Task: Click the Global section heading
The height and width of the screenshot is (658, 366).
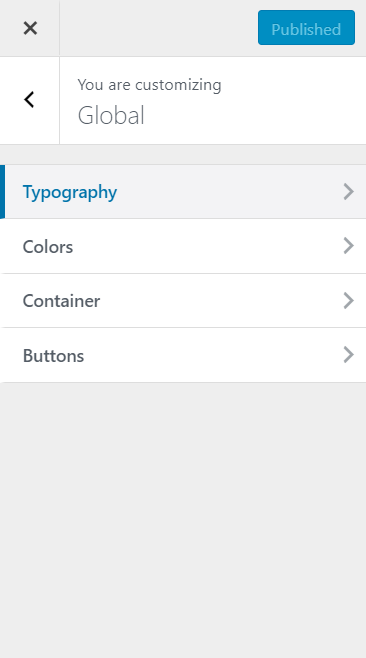Action: coord(111,115)
